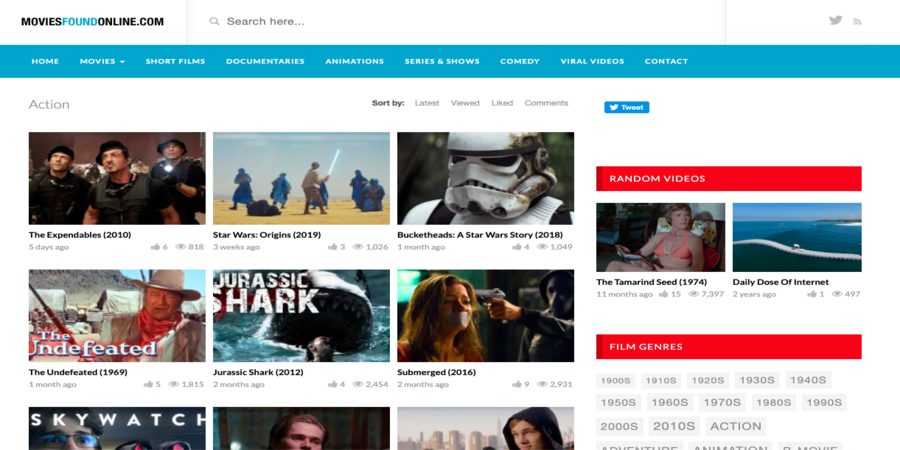The height and width of the screenshot is (450, 900).
Task: Expand the Movies dropdown menu
Action: pos(102,61)
